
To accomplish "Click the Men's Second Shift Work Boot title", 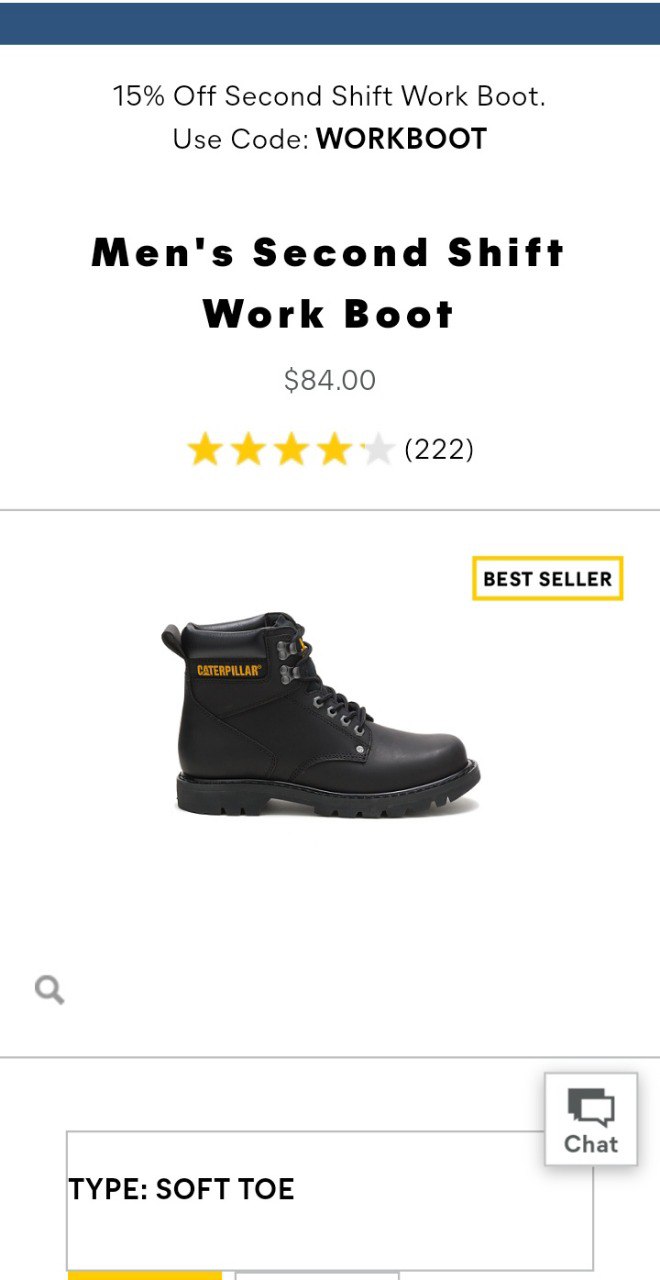I will pos(329,283).
